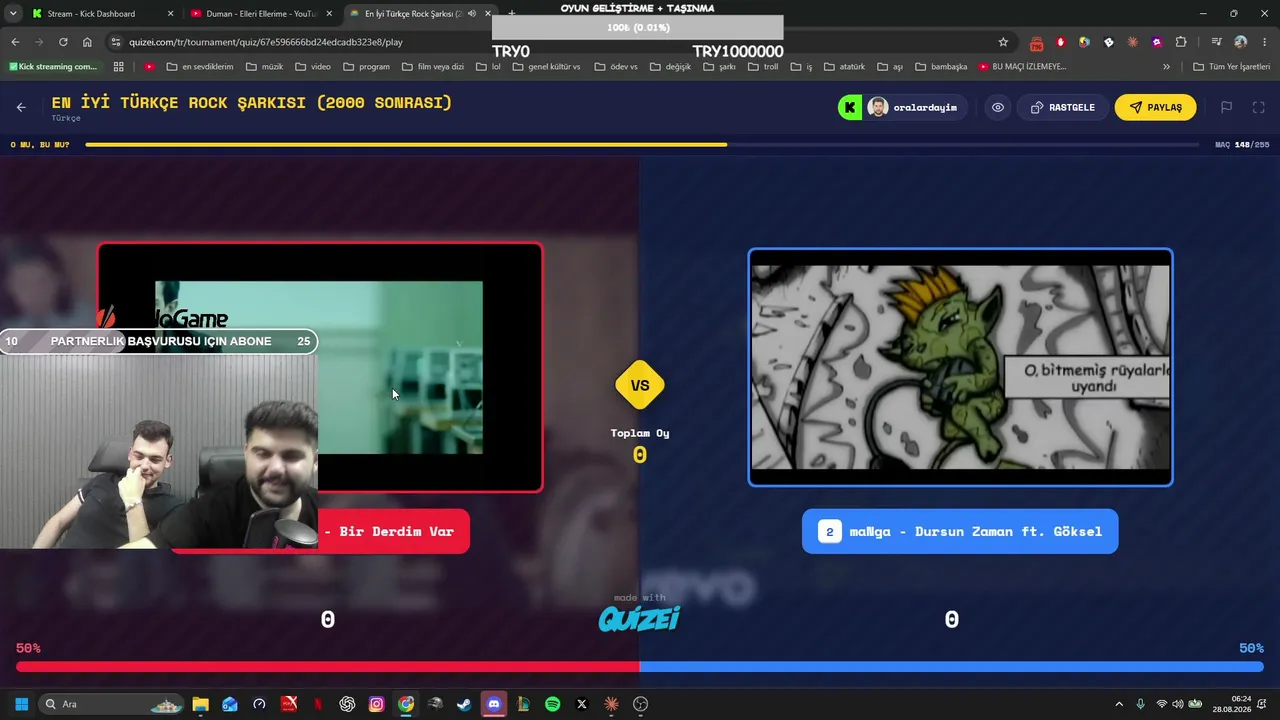The width and height of the screenshot is (1280, 720).
Task: Click the RASTGELE random button
Action: 1062,107
